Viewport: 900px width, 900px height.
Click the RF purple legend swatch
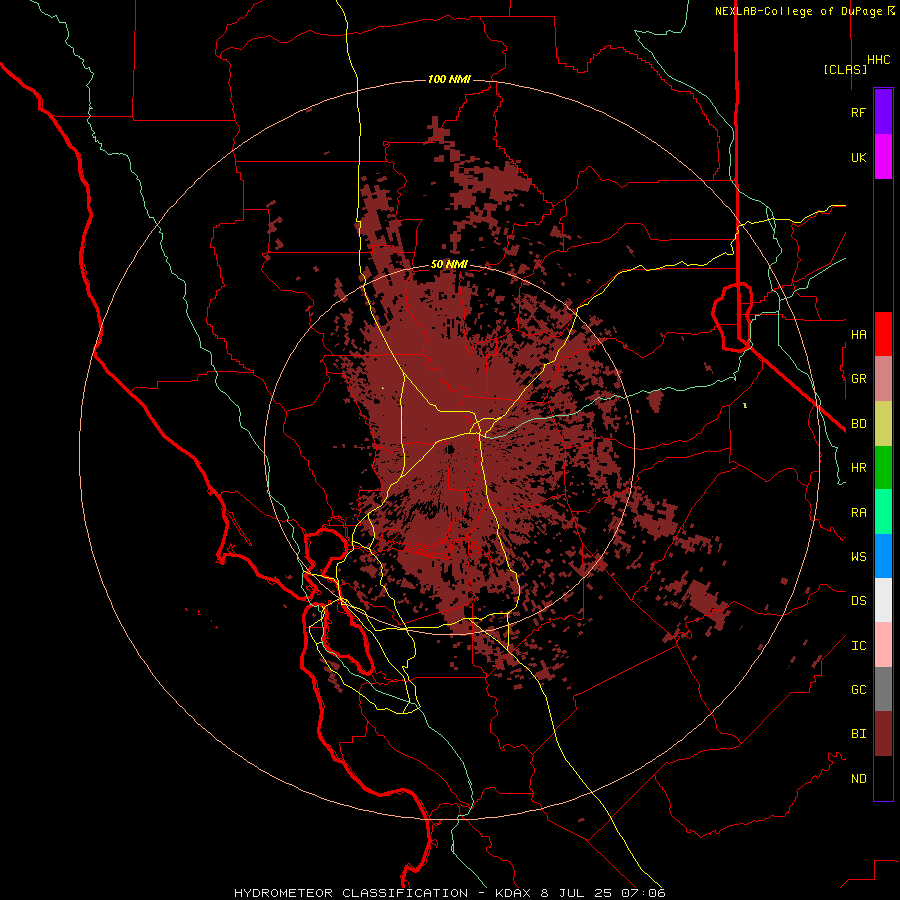click(883, 112)
